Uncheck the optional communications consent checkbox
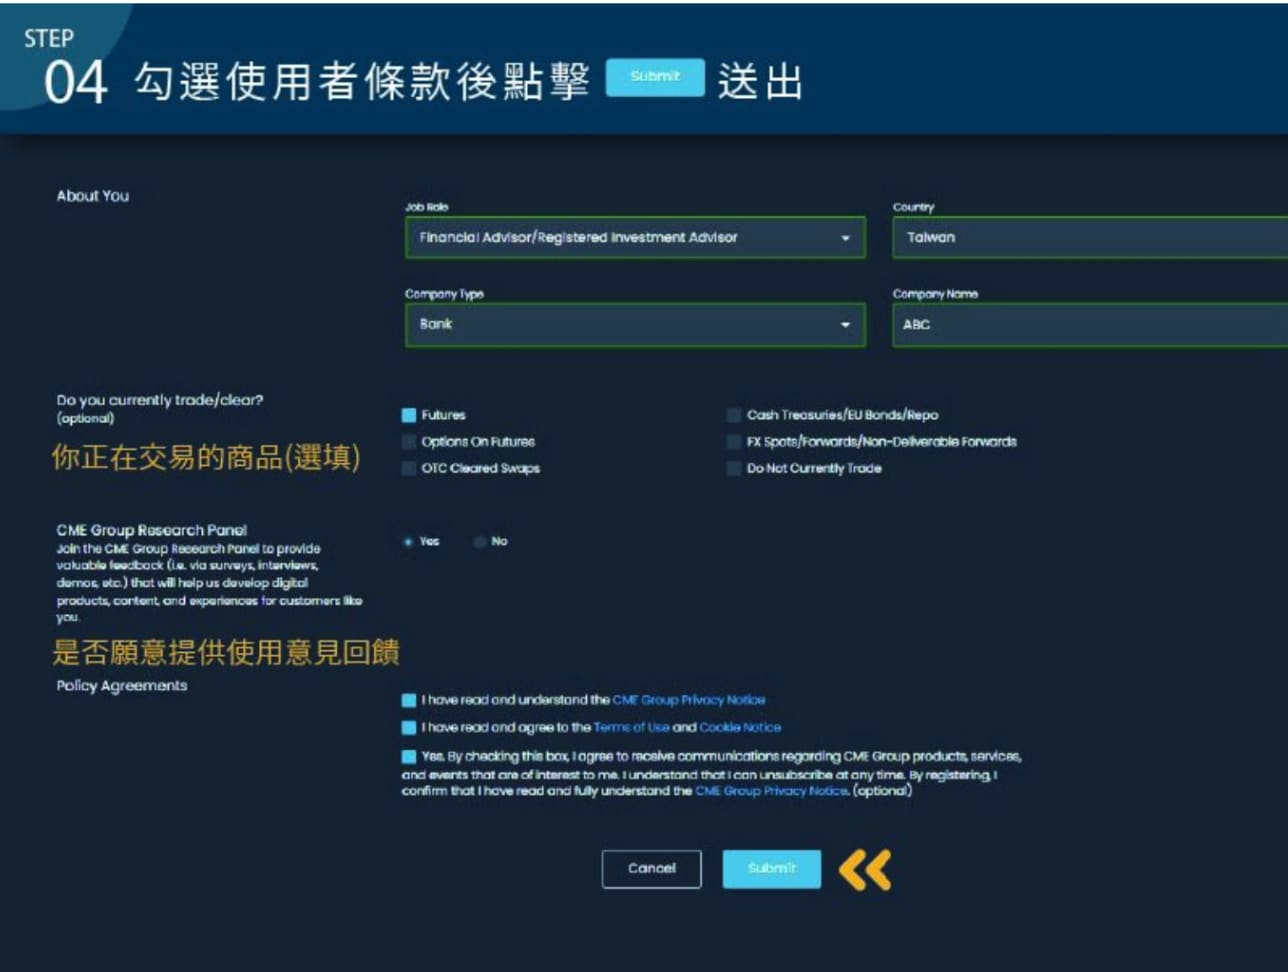 pyautogui.click(x=409, y=757)
